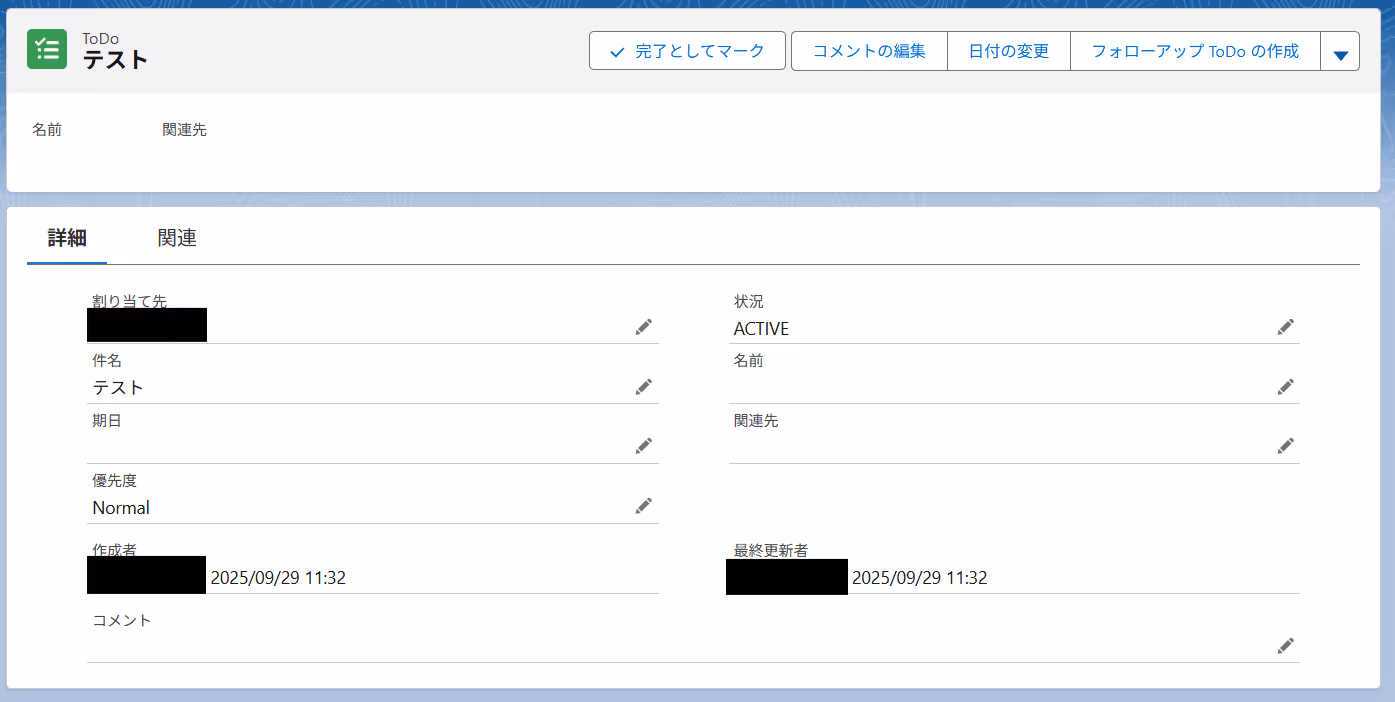Click the 状況 field label
Viewport: 1395px width, 702px height.
click(x=749, y=301)
